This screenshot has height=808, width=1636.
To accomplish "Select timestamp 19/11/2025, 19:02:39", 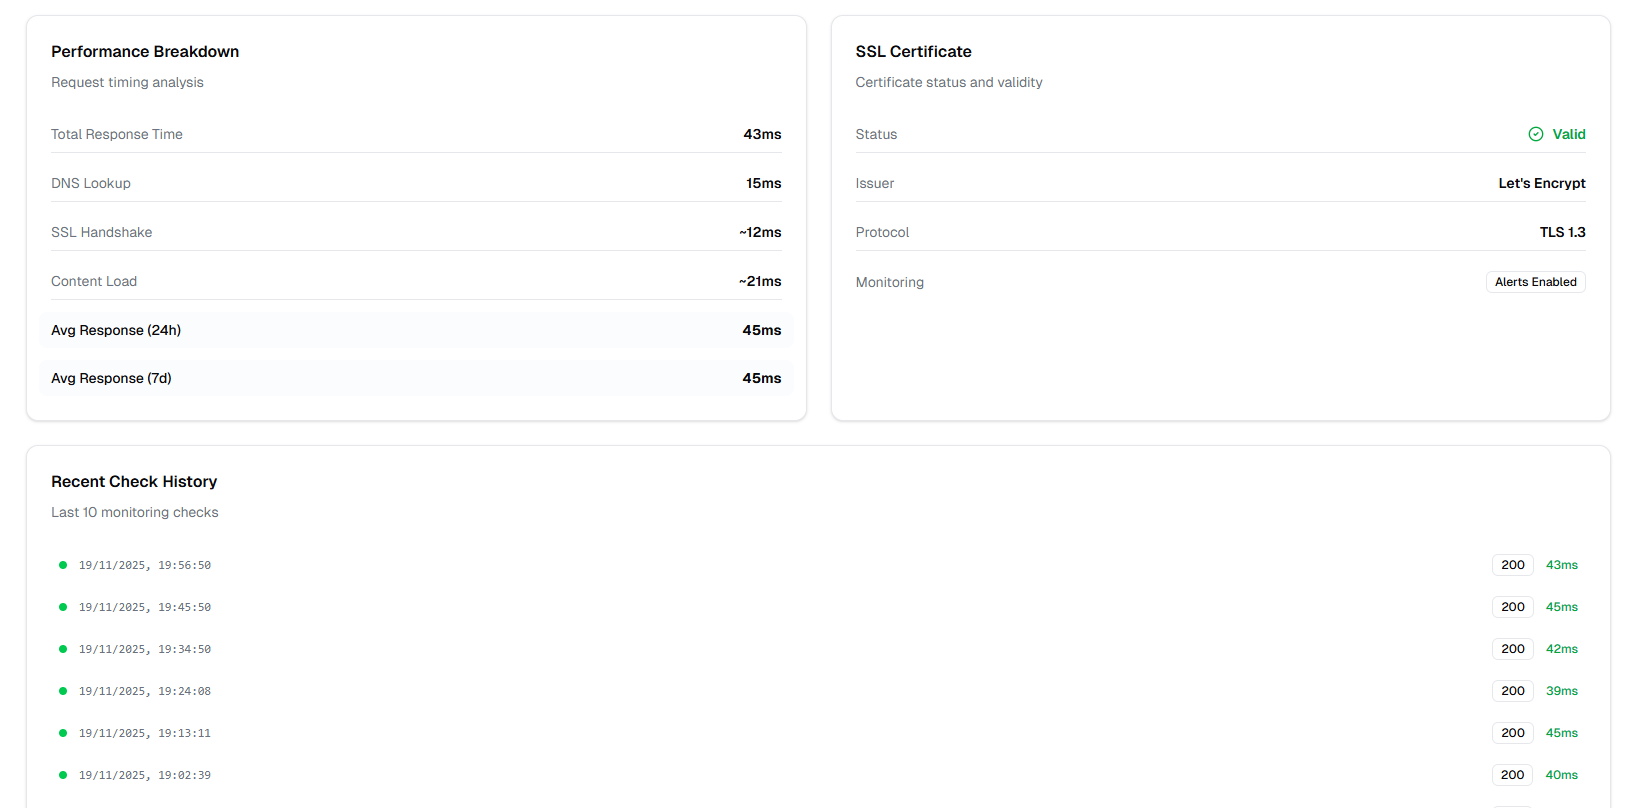I will [145, 775].
